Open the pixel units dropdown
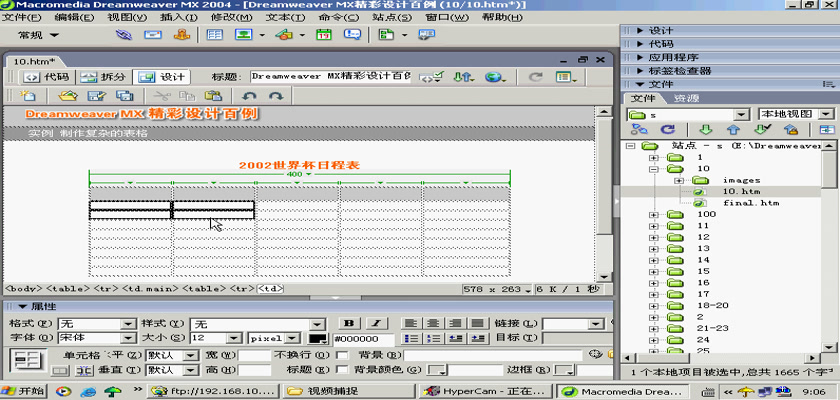Viewport: 840px width, 400px height. 292,338
